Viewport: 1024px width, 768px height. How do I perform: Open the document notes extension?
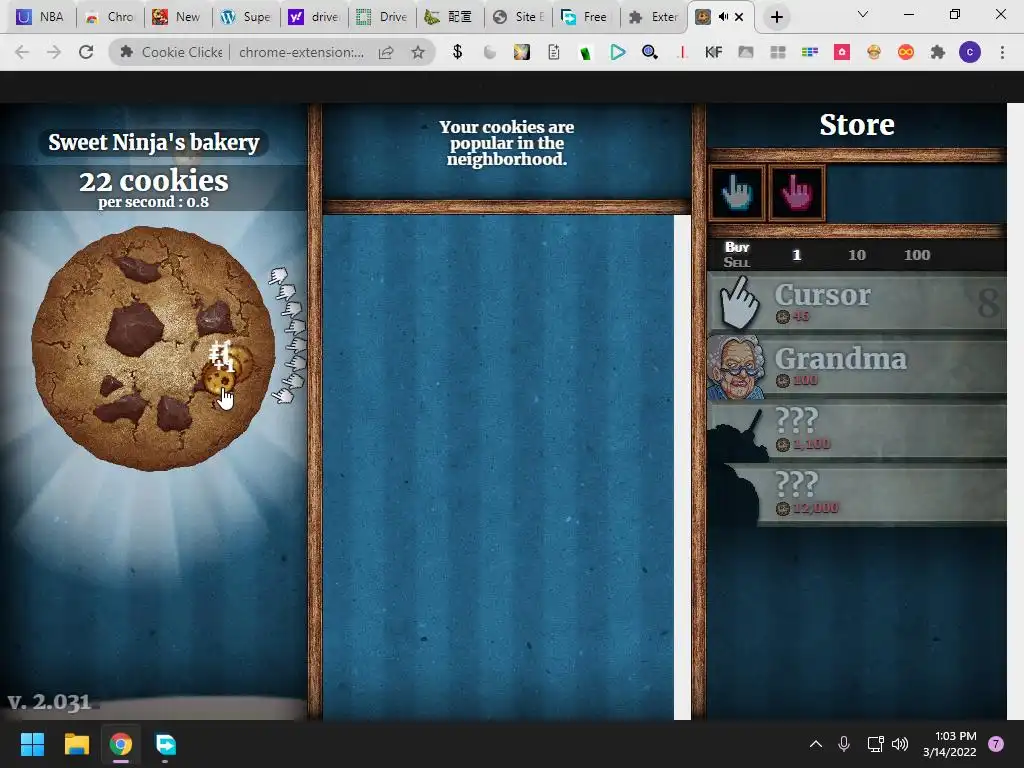[553, 52]
